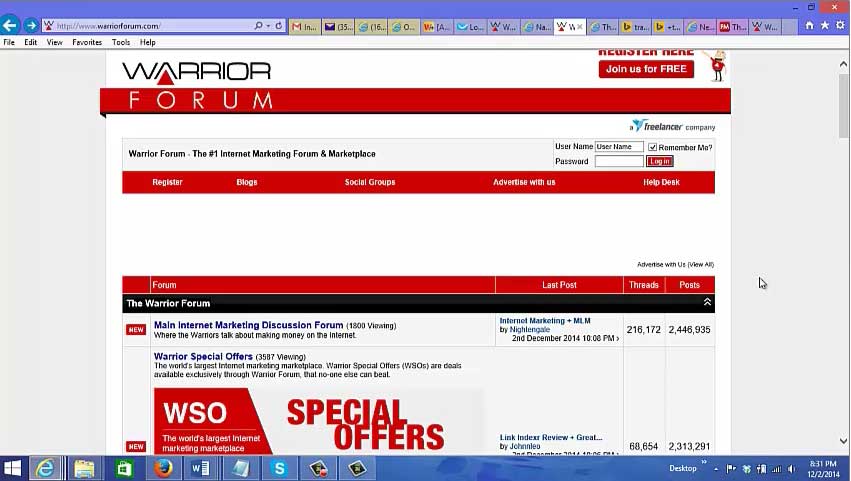Click the volume speaker tray icon

pyautogui.click(x=791, y=469)
